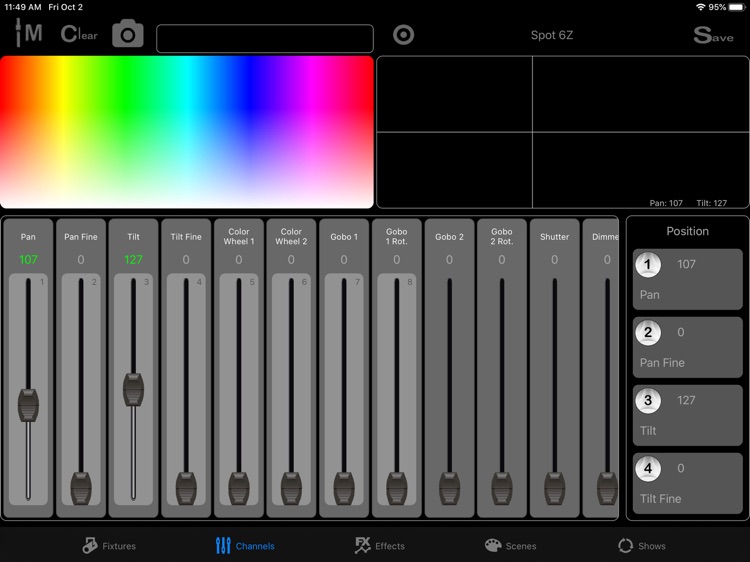Click the Gobo 2 Rot. fader knob
The width and height of the screenshot is (750, 562).
tap(502, 488)
